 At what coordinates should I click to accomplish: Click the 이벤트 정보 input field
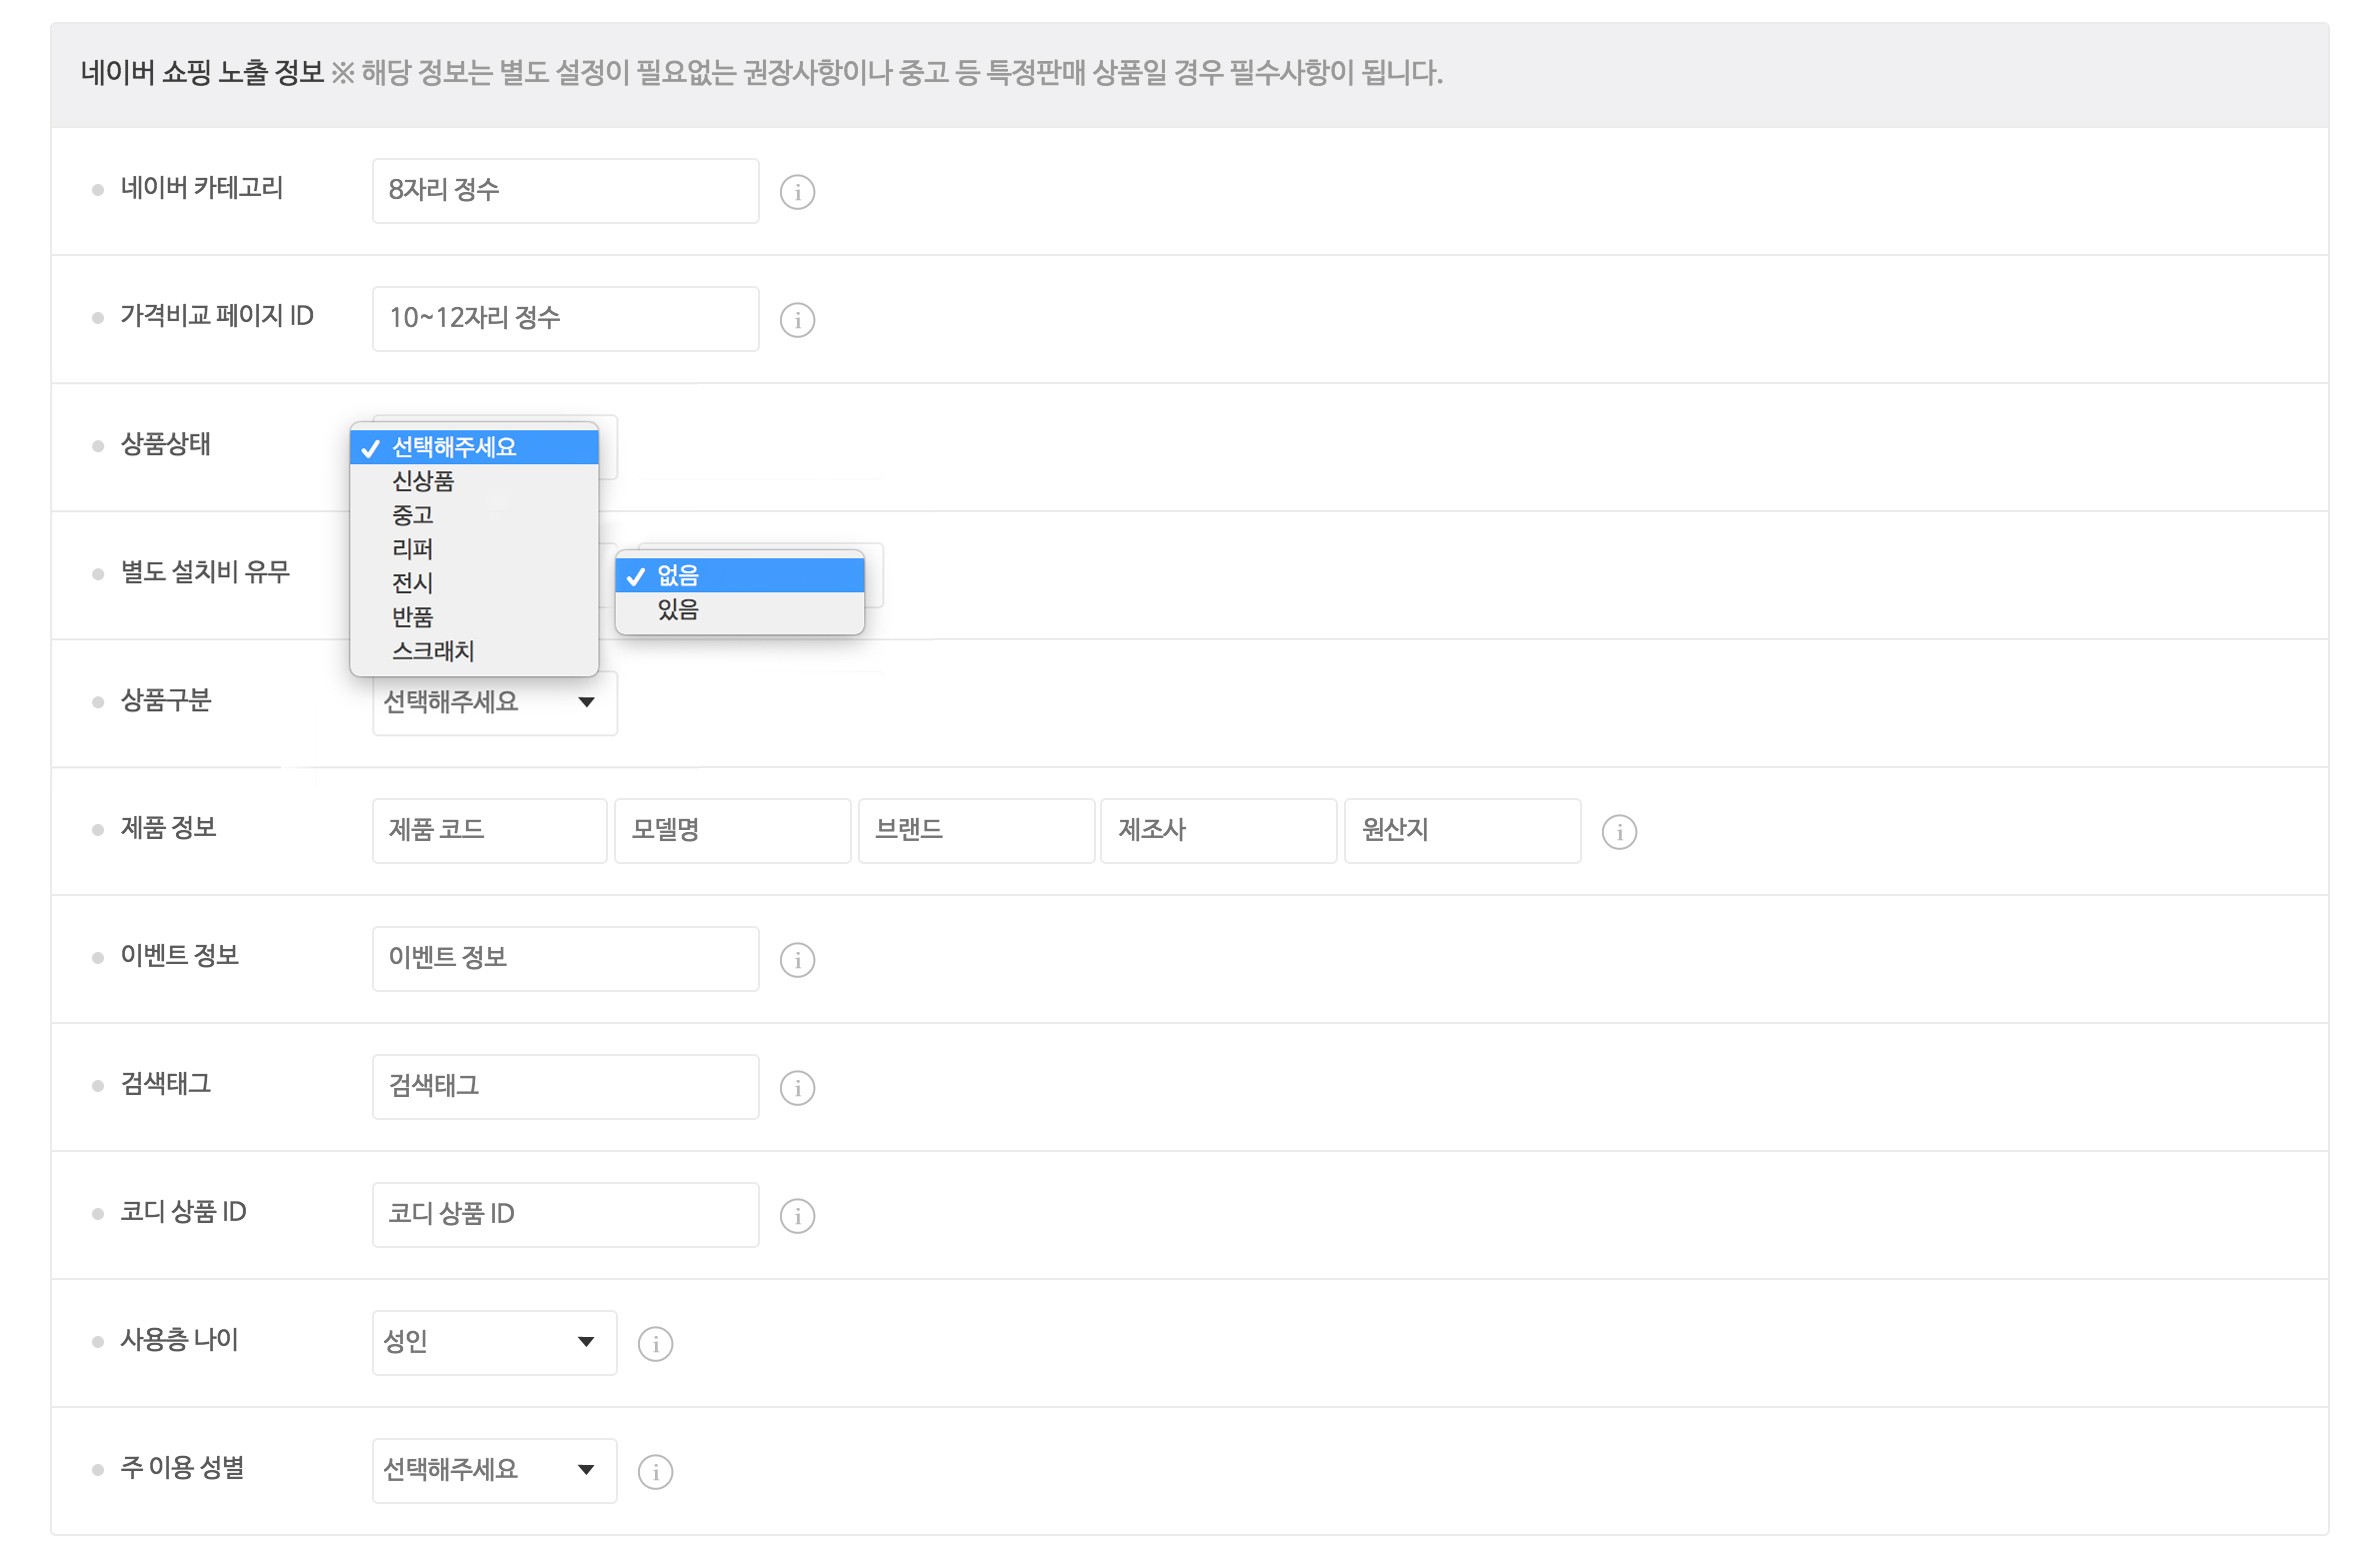(566, 959)
